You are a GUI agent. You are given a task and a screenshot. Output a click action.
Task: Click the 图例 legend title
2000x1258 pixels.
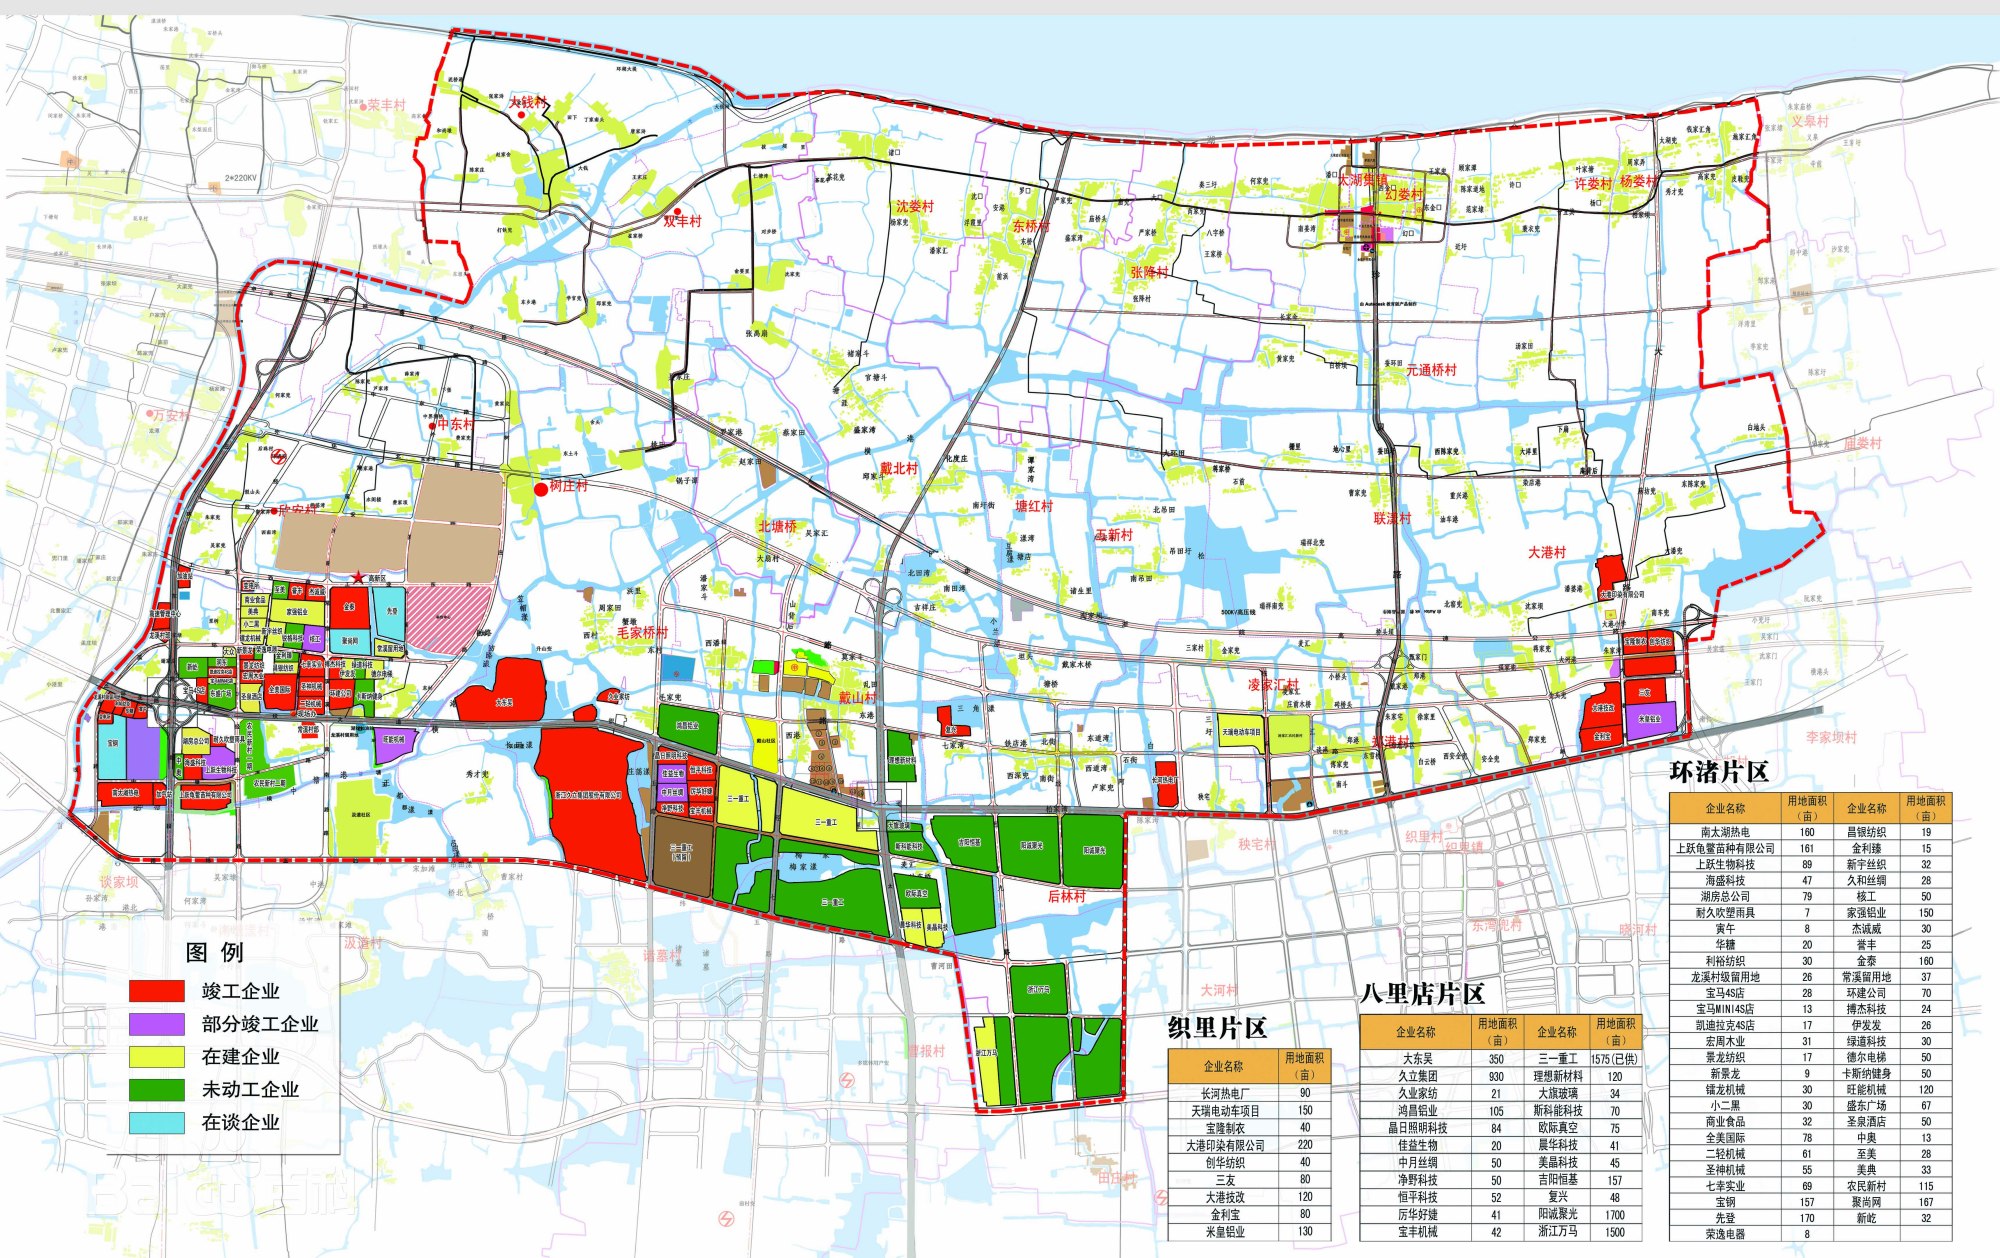tap(215, 952)
